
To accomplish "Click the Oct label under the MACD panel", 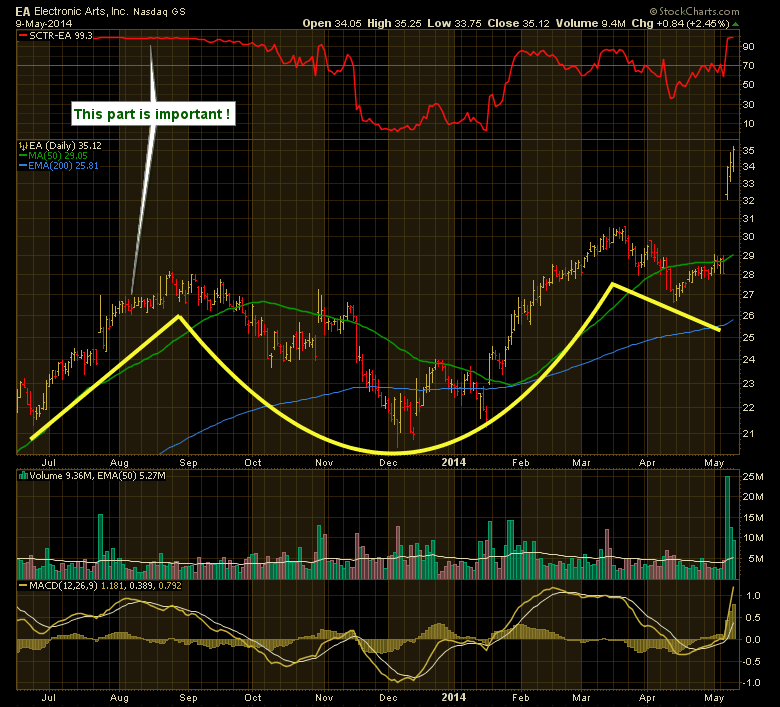I will point(253,698).
